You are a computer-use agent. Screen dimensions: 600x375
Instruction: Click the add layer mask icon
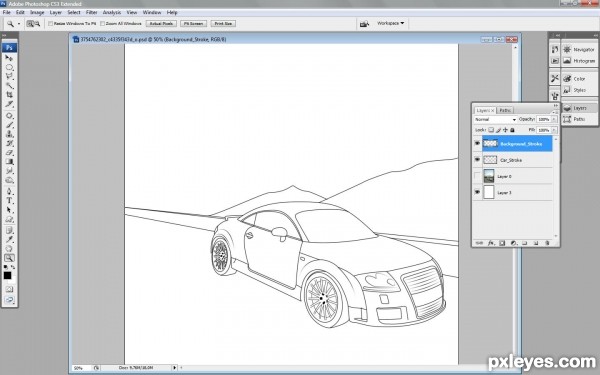[x=502, y=243]
